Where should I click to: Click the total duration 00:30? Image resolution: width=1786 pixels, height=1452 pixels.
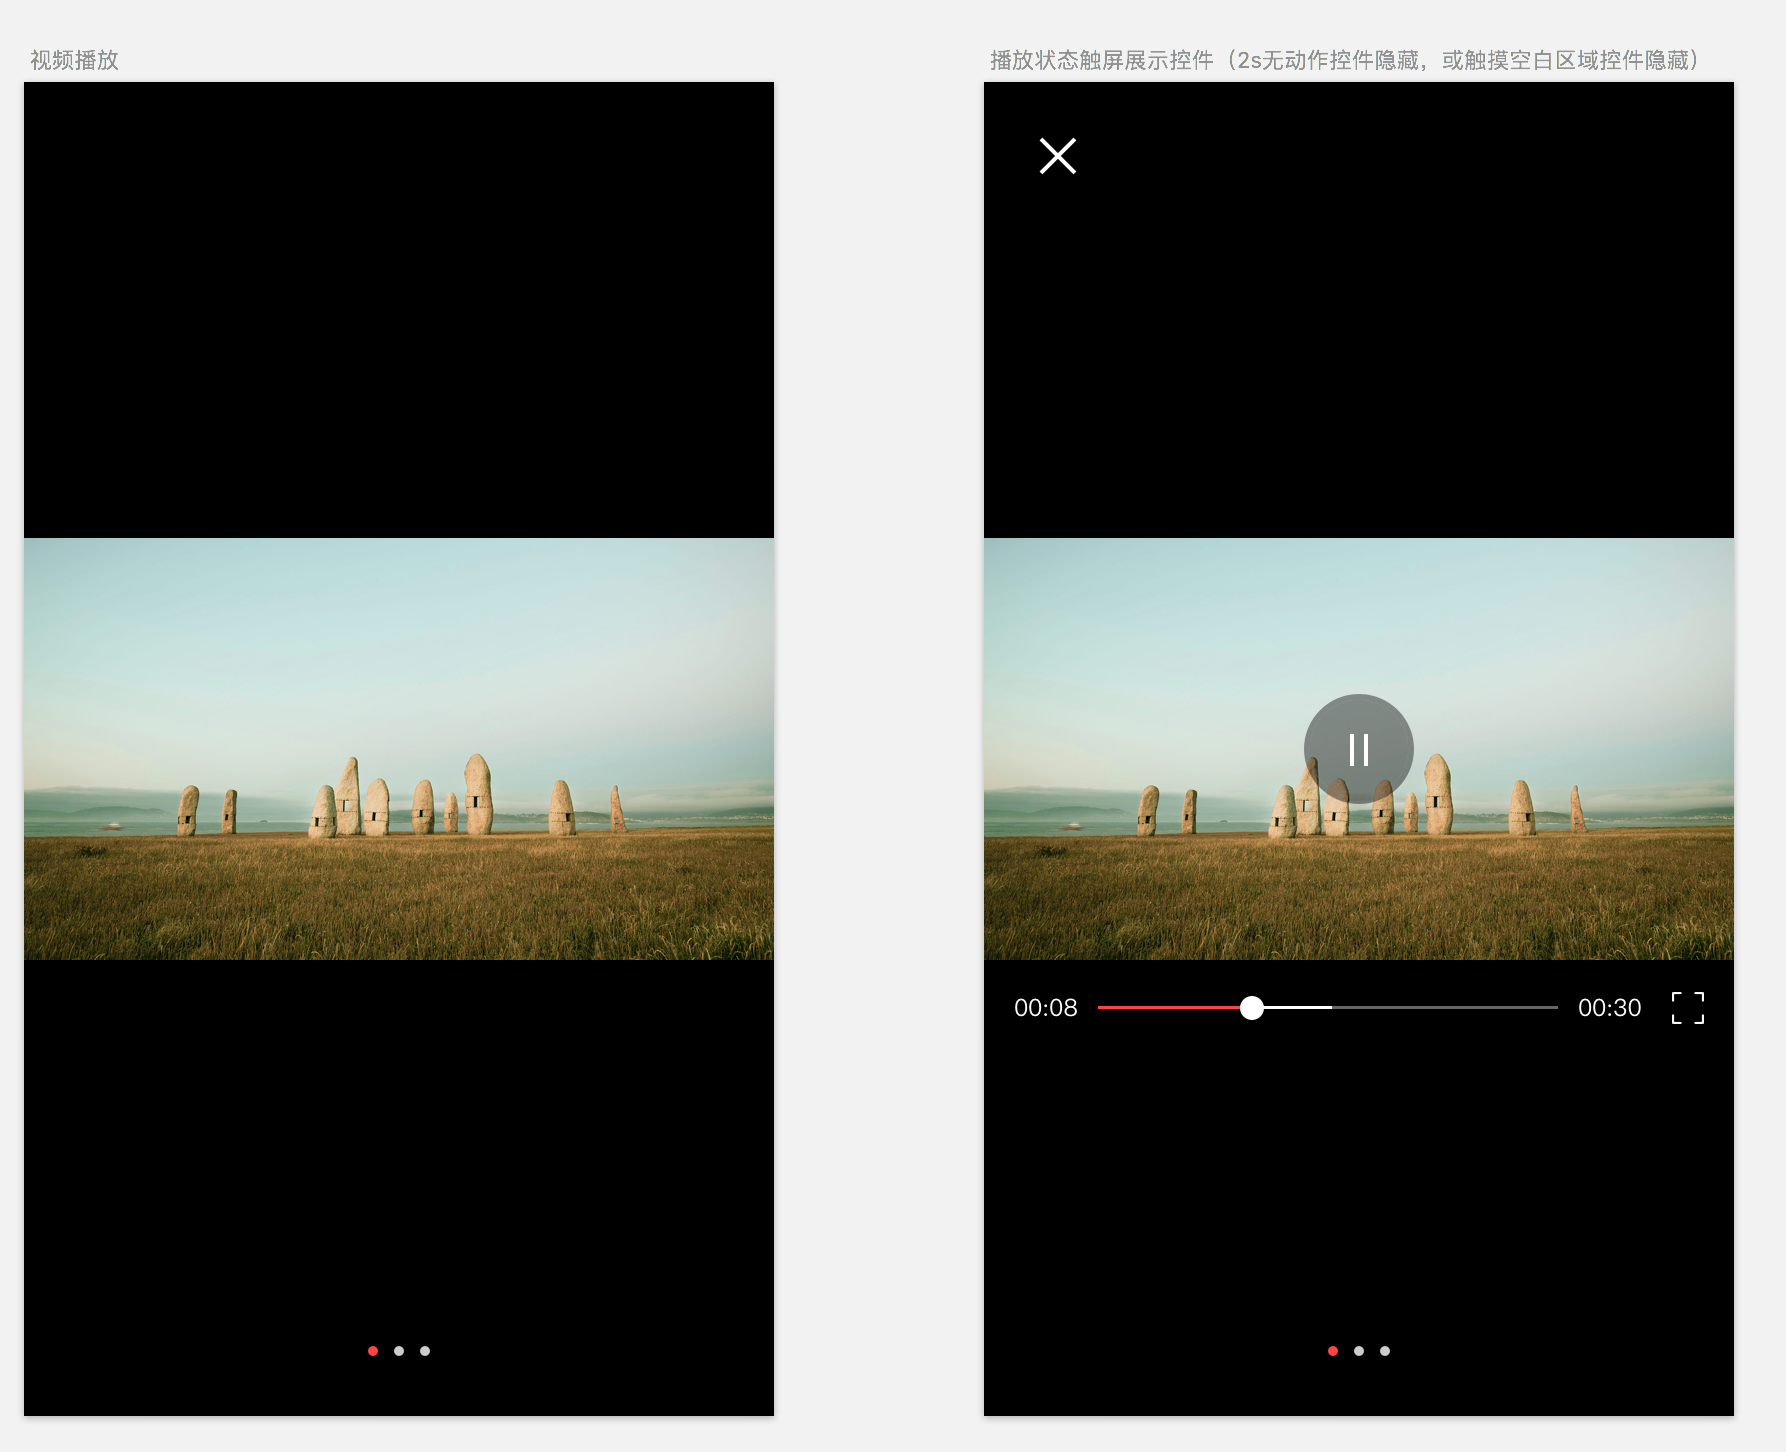(1610, 1008)
